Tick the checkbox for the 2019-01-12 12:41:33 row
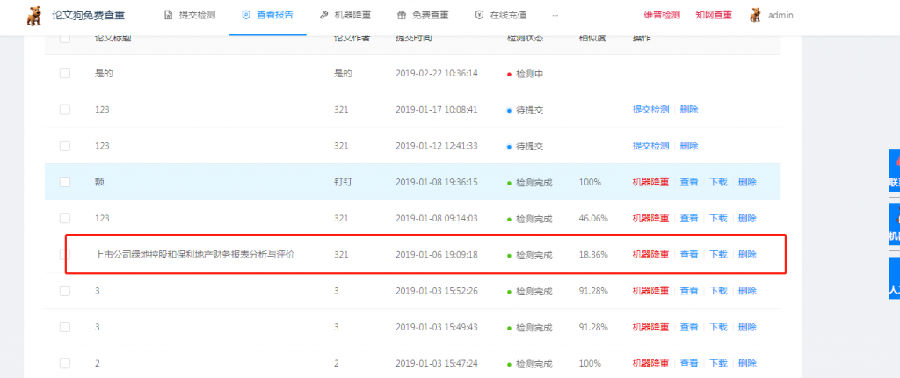This screenshot has width=900, height=378. [x=65, y=146]
